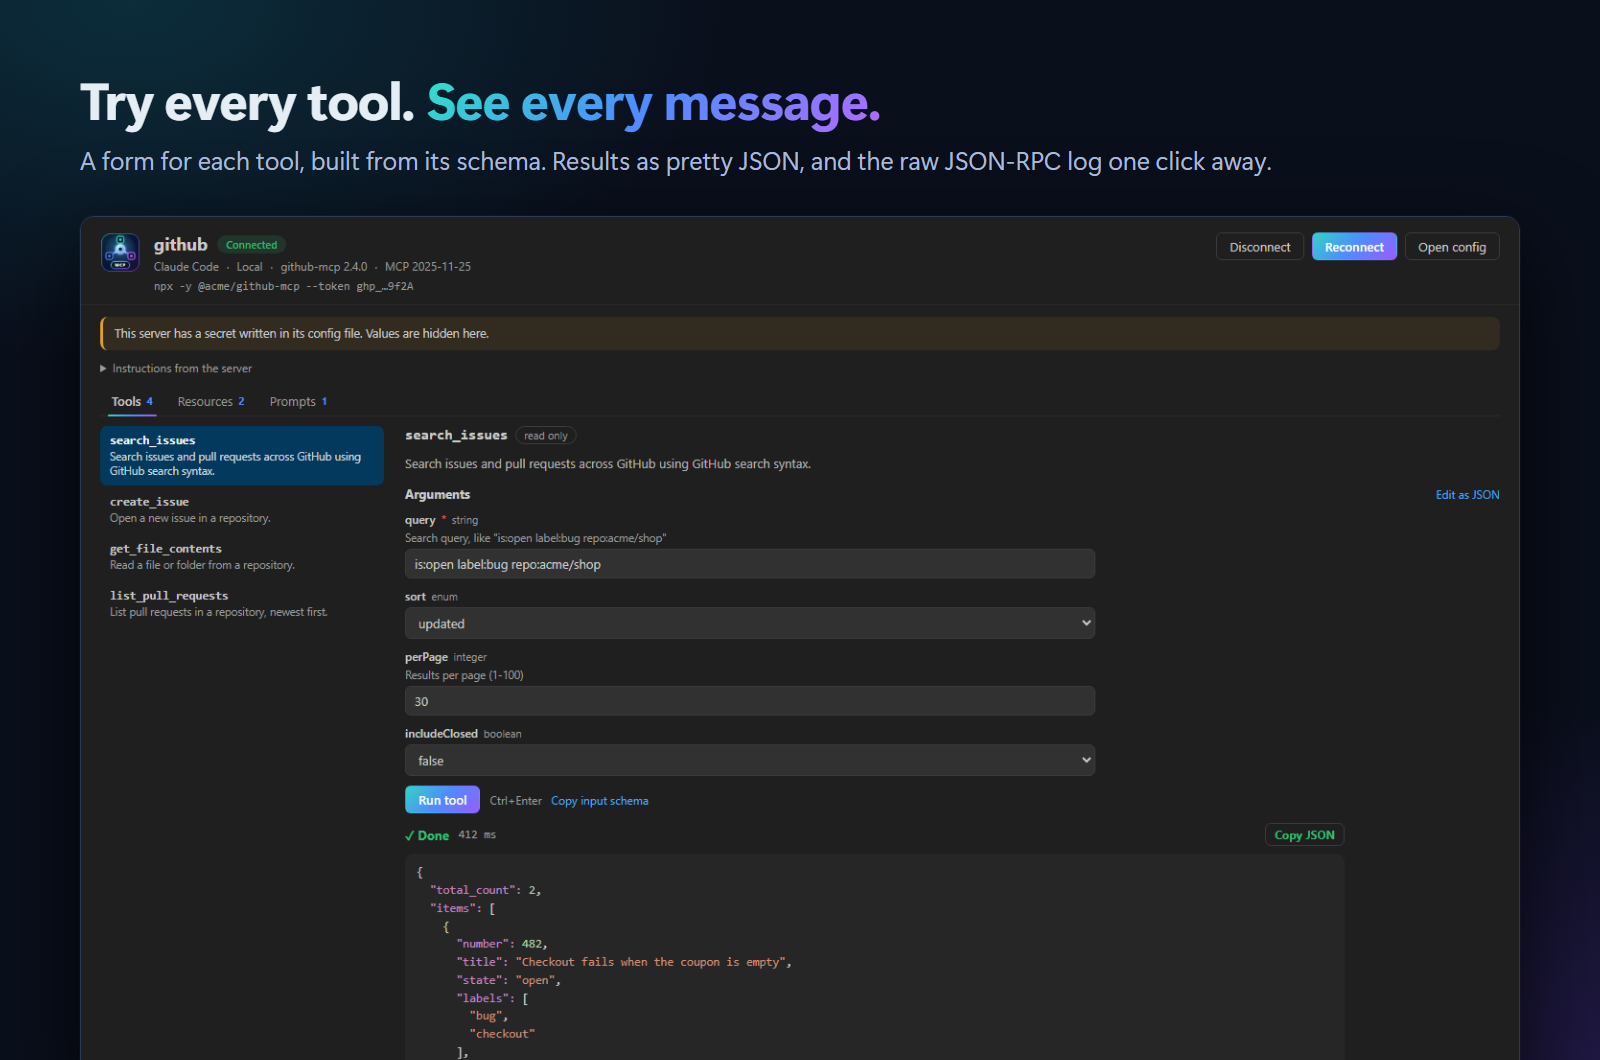Click the secret warning banner text
This screenshot has height=1060, width=1600.
click(x=301, y=334)
